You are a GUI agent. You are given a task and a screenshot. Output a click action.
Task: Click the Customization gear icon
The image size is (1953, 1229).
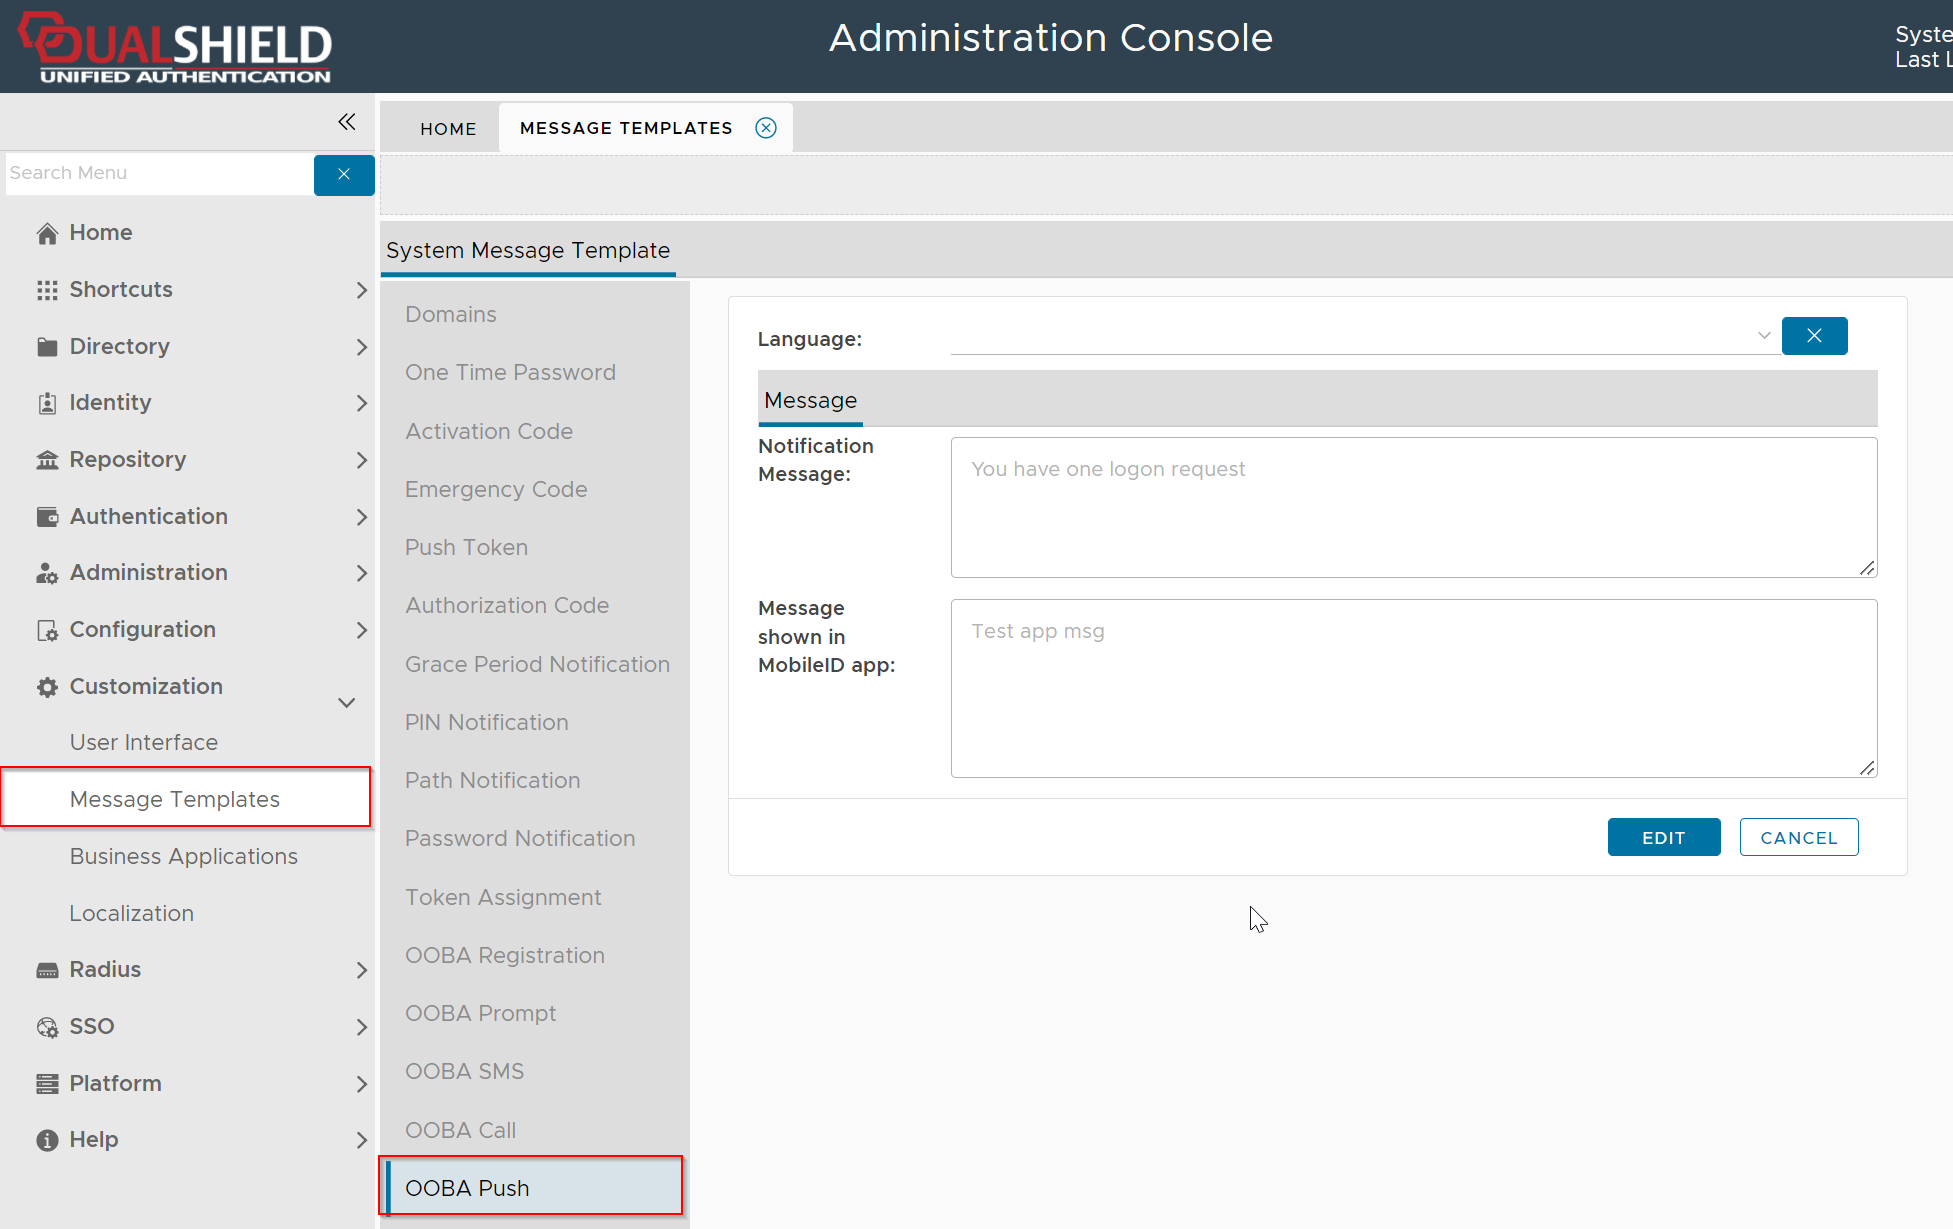pyautogui.click(x=47, y=687)
